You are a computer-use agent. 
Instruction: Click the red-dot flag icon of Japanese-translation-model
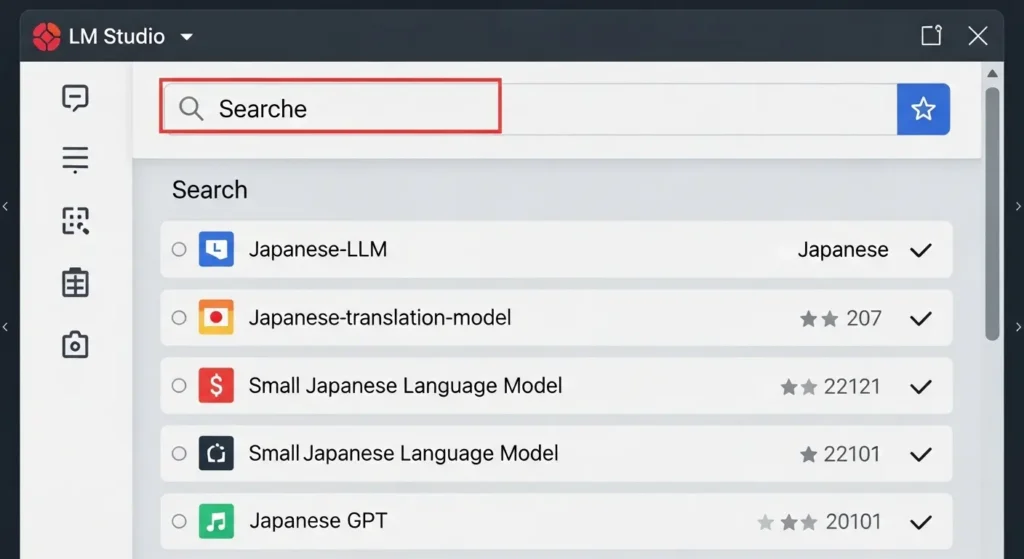point(216,317)
